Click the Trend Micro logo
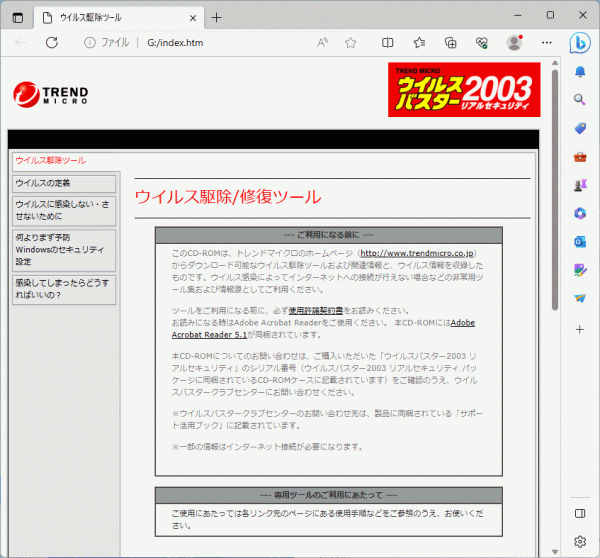The width and height of the screenshot is (600, 558). click(51, 94)
